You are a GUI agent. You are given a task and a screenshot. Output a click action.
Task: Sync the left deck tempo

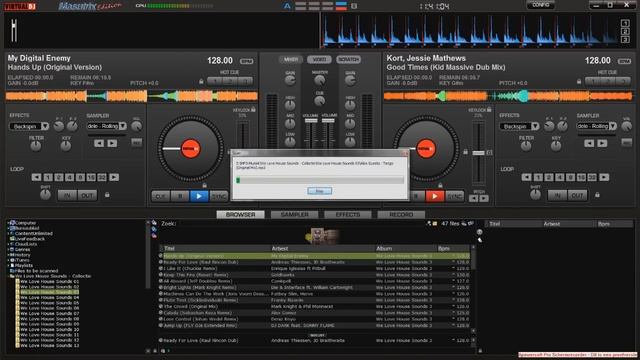tap(218, 196)
